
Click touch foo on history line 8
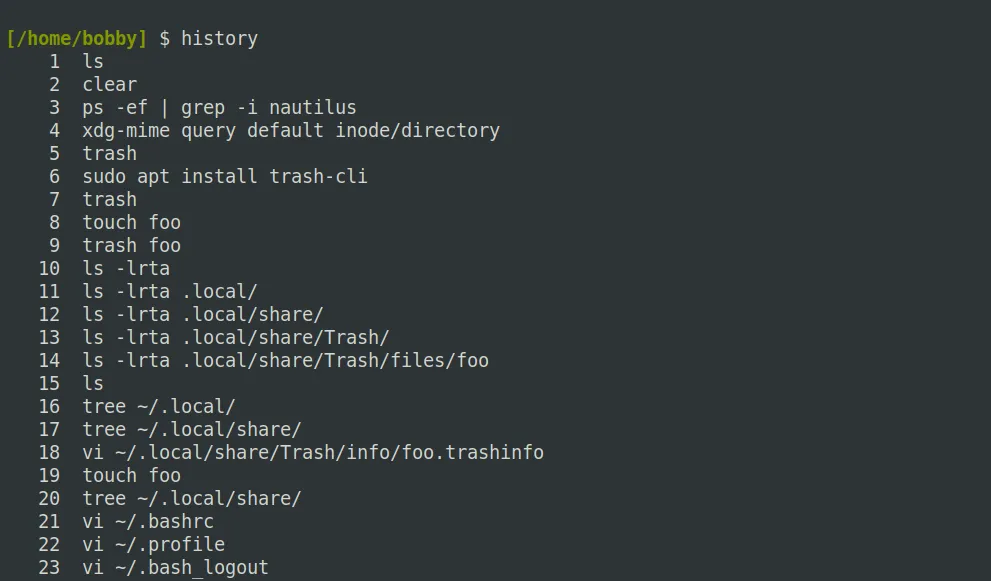pos(131,223)
